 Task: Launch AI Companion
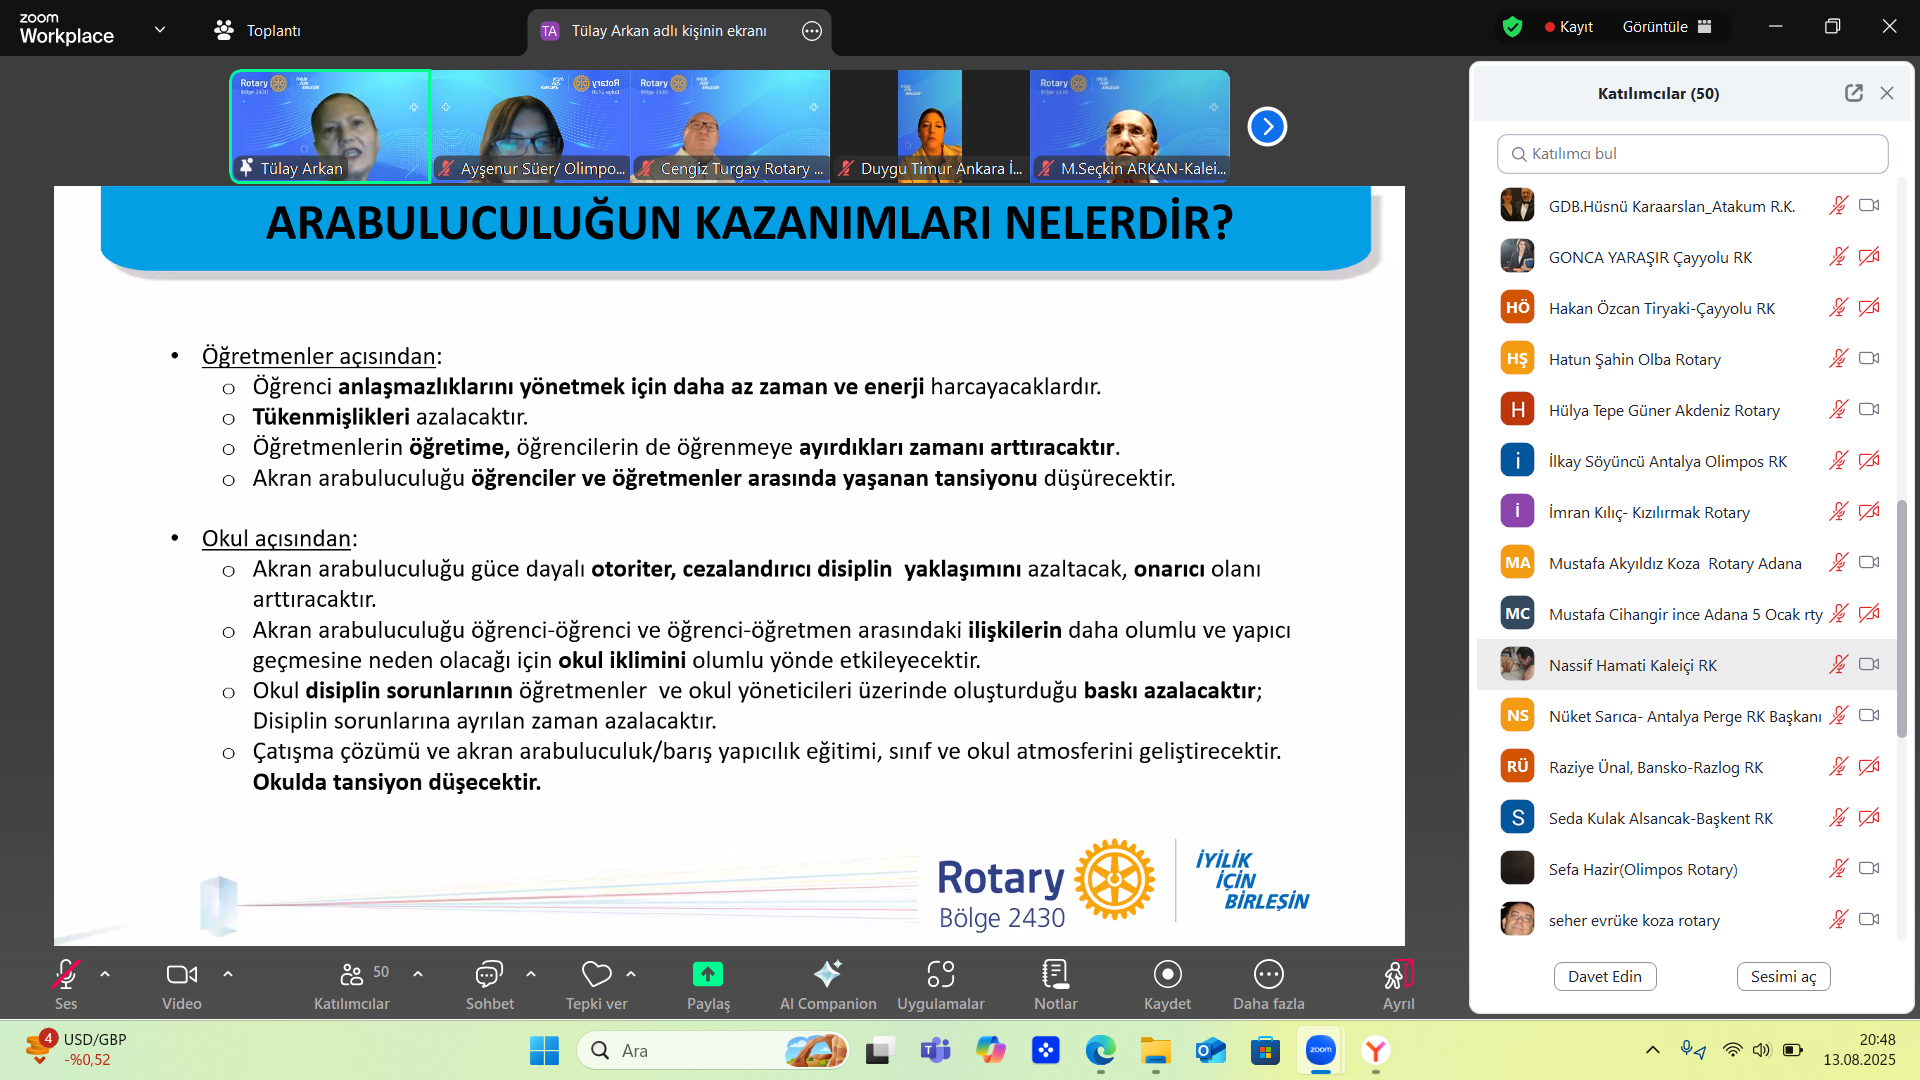(828, 984)
